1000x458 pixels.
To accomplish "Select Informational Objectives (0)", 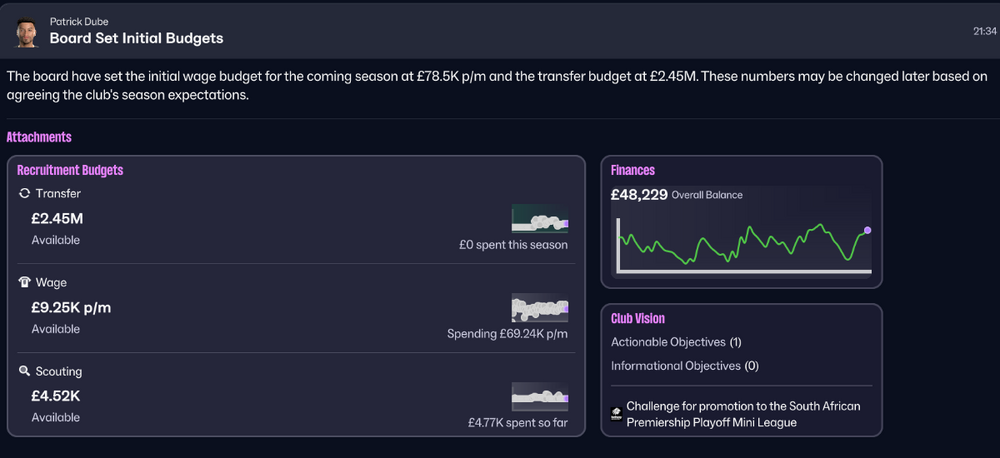I will tap(685, 366).
